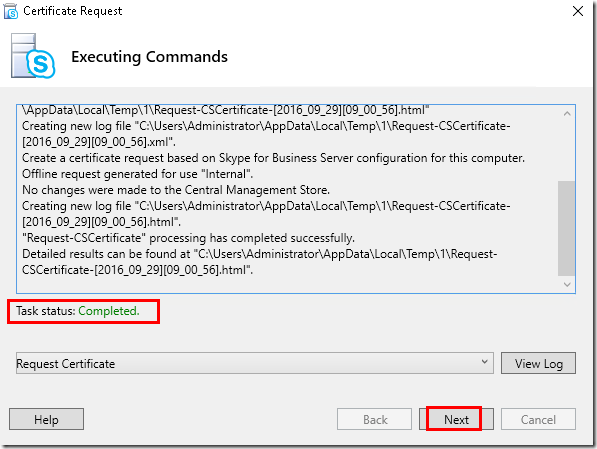Click the Skype for Business server icon

[33, 56]
